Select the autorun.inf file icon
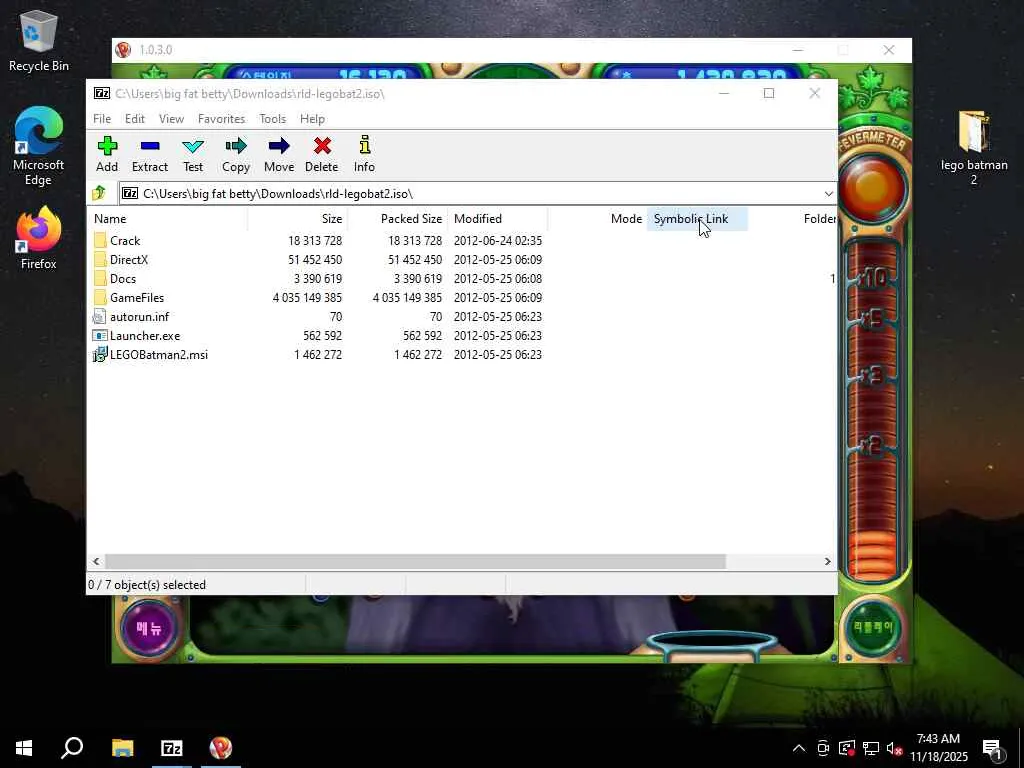The image size is (1024, 768). [x=99, y=317]
